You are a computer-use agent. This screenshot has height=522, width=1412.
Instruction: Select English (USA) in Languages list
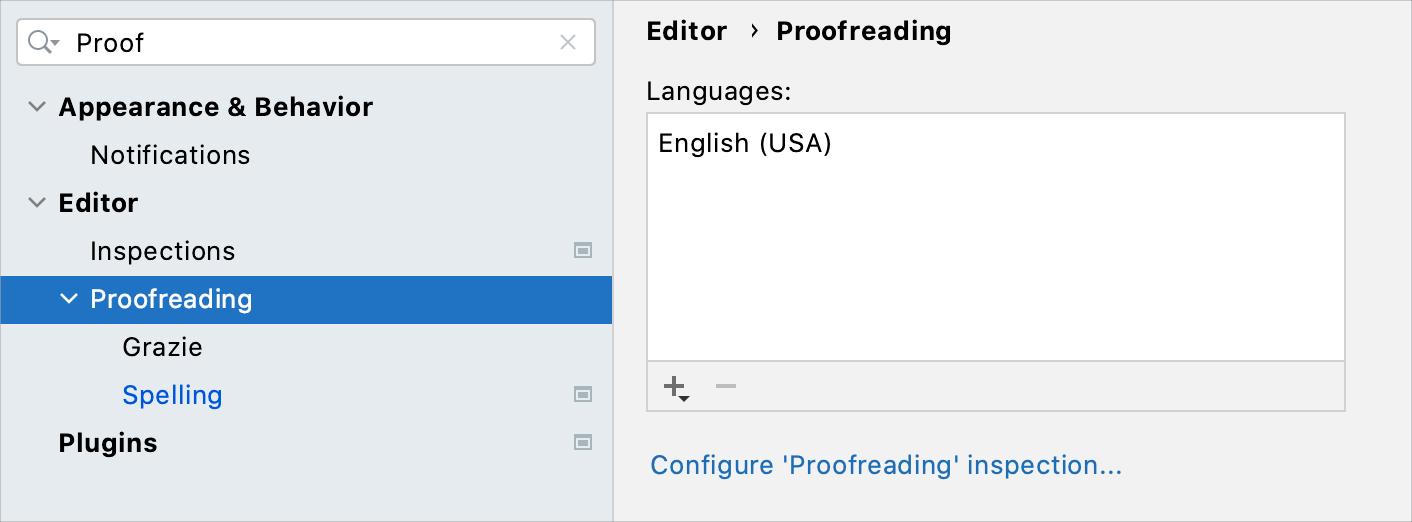pyautogui.click(x=745, y=144)
